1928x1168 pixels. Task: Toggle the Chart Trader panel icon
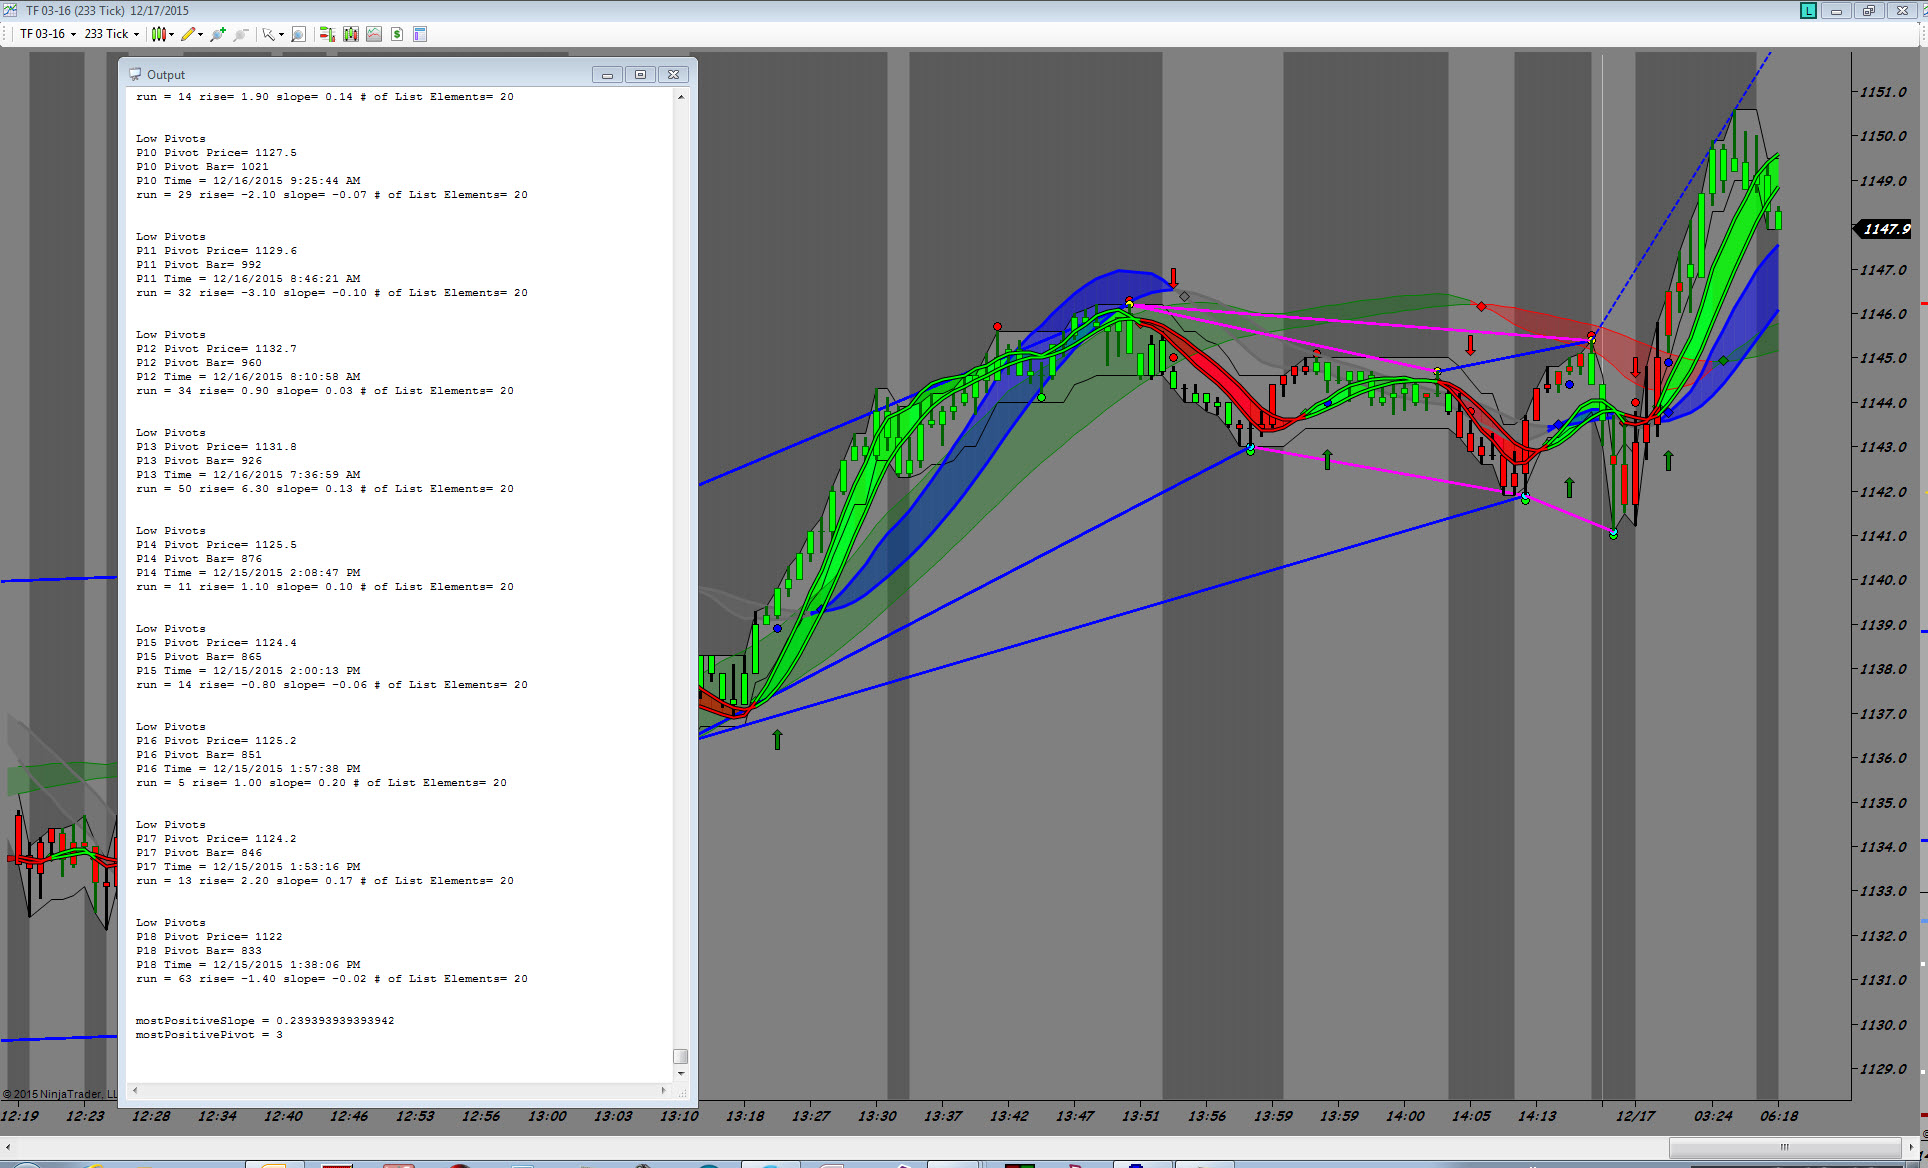click(x=327, y=34)
